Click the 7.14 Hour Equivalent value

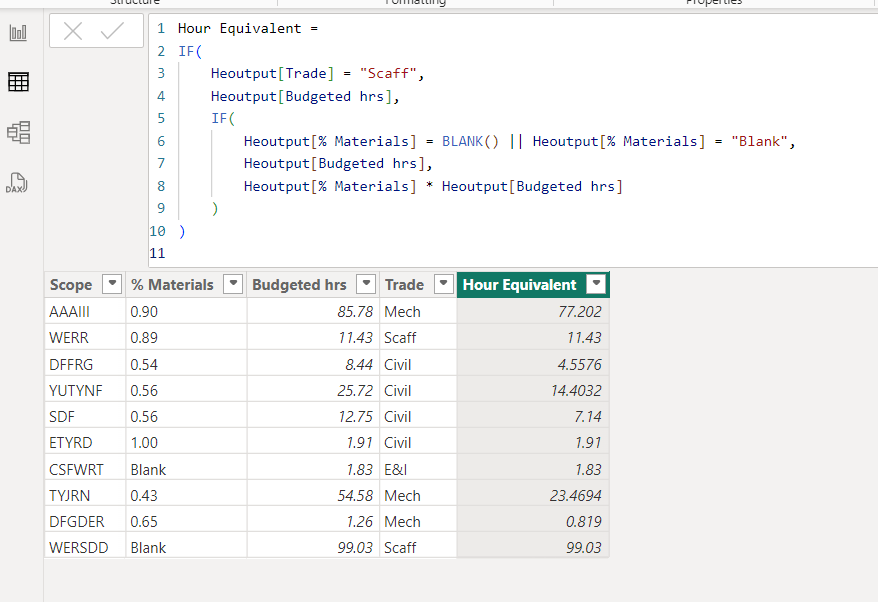pos(588,417)
